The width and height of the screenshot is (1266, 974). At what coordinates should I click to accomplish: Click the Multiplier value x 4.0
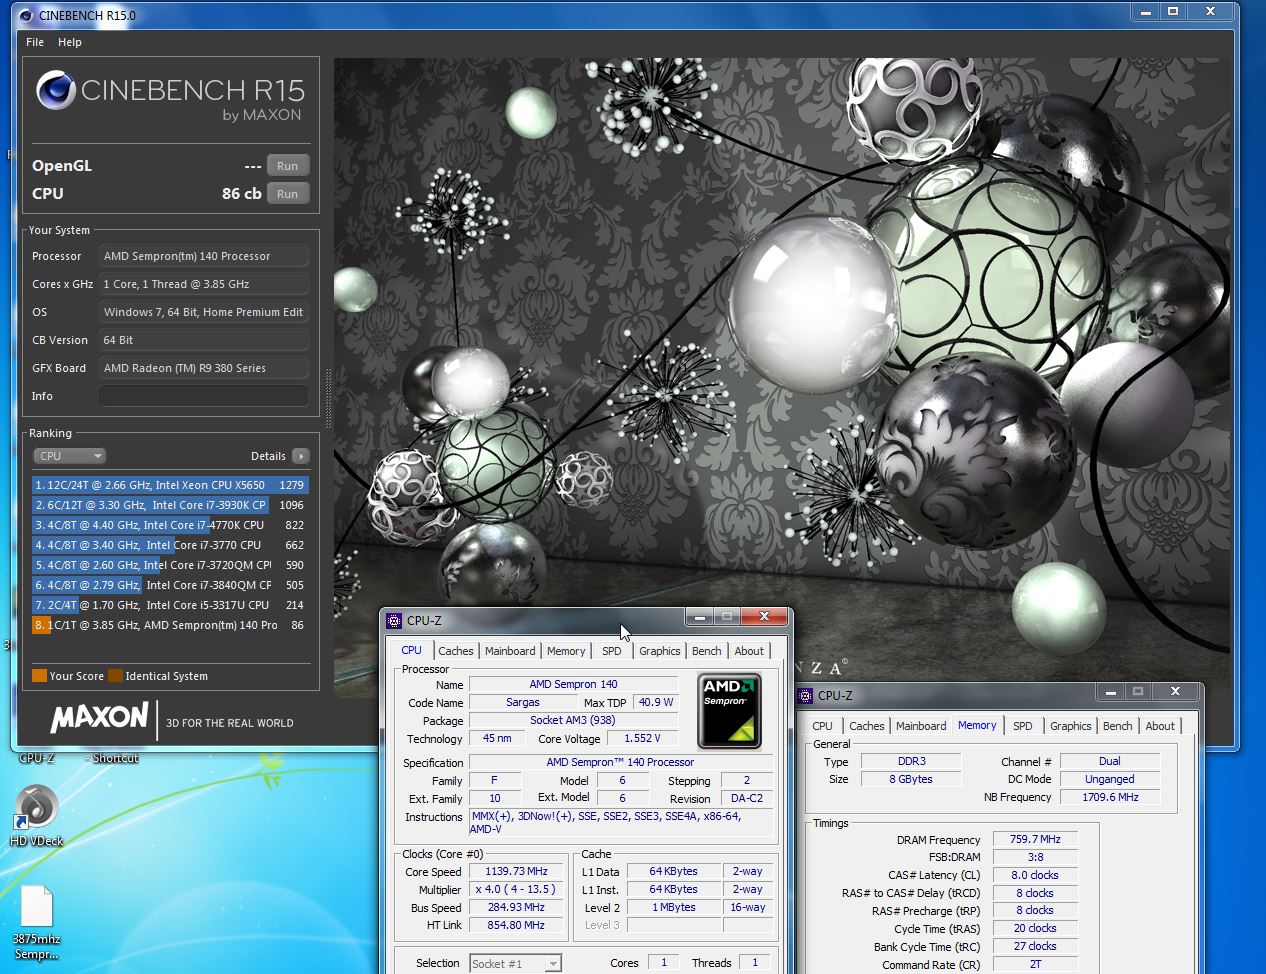pos(517,890)
